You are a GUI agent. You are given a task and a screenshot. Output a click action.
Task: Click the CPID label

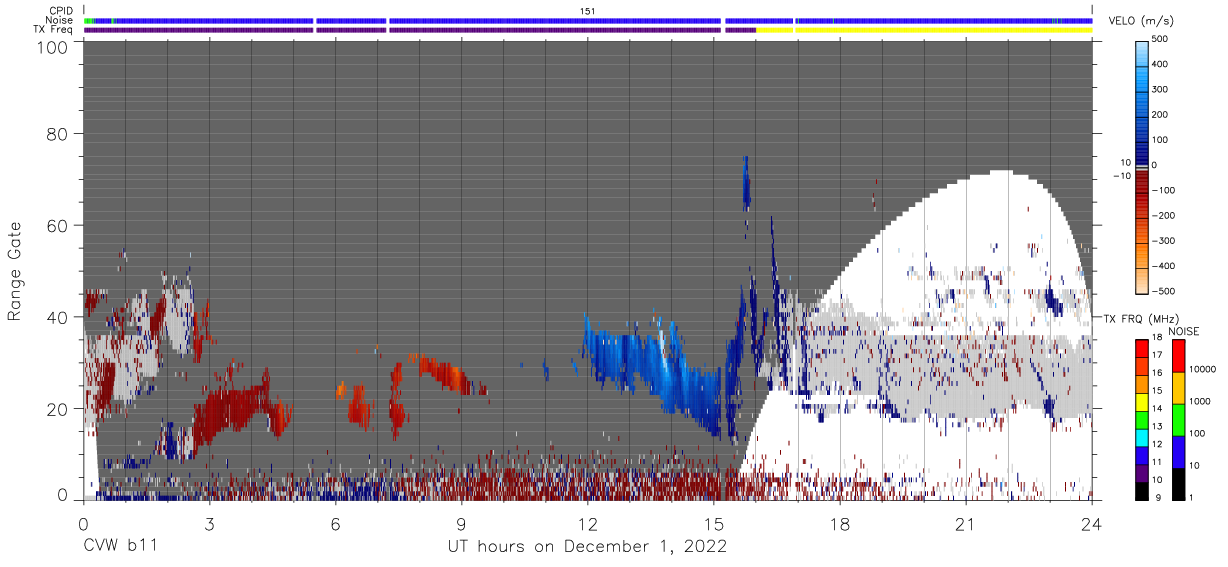(63, 11)
